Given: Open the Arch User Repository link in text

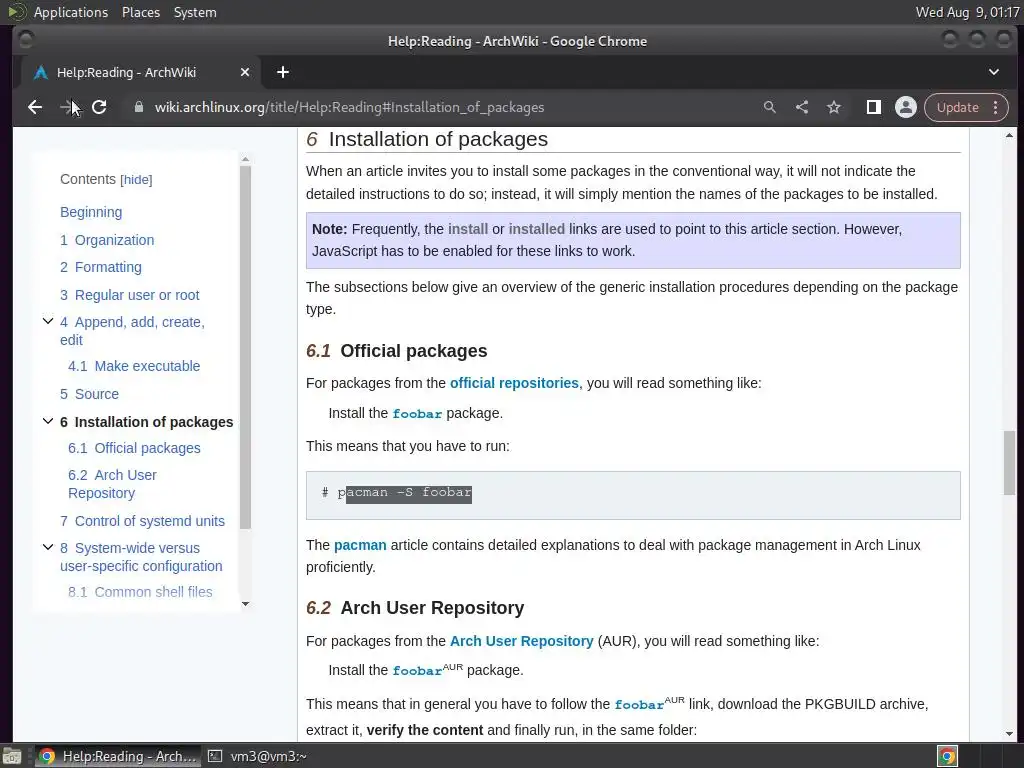Looking at the screenshot, I should tap(522, 641).
